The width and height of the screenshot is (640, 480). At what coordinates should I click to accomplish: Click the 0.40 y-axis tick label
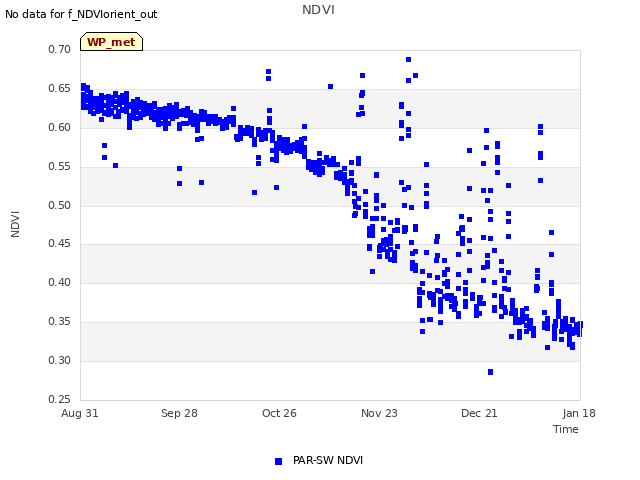(60, 282)
